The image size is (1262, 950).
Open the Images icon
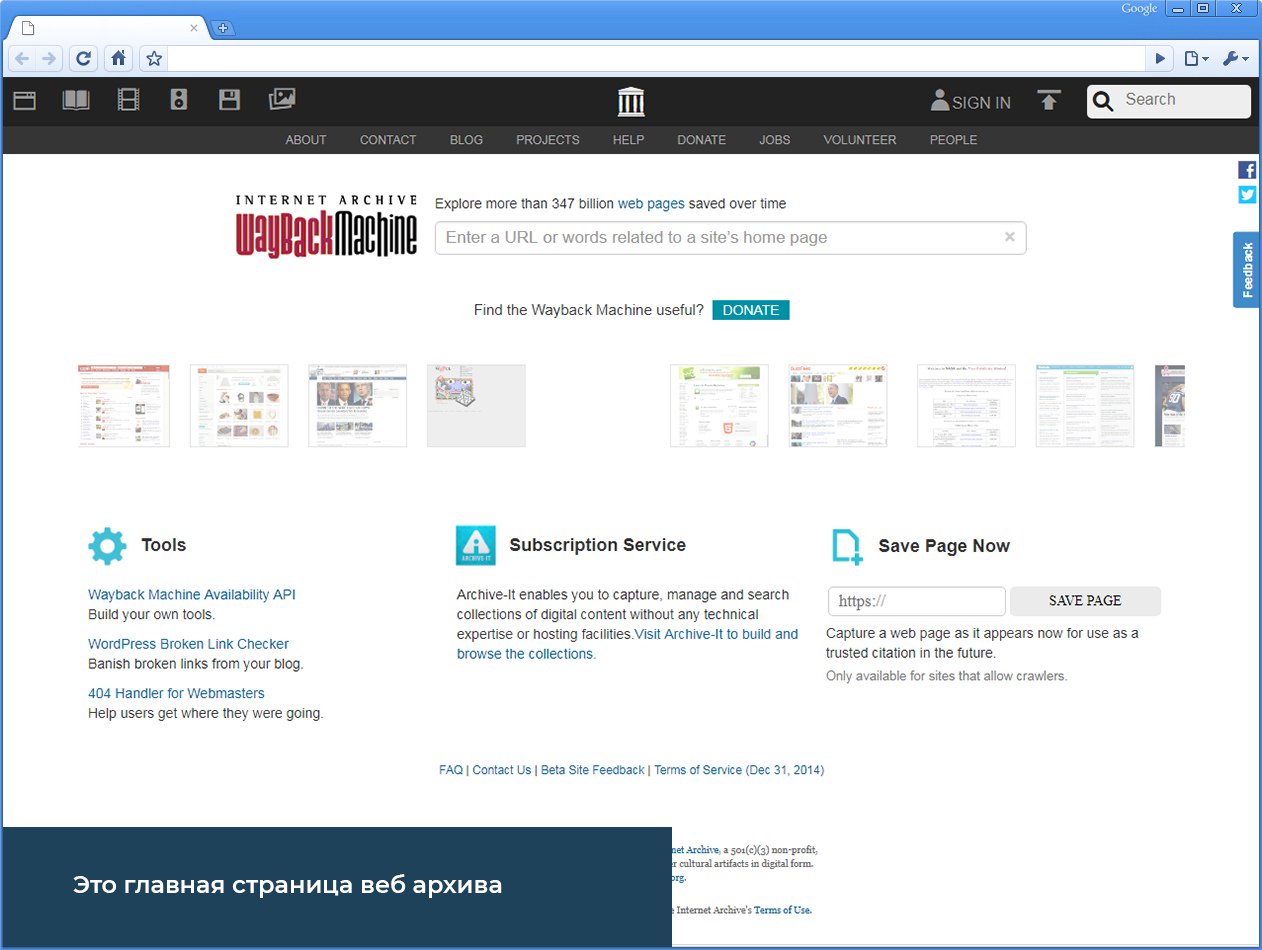click(282, 99)
